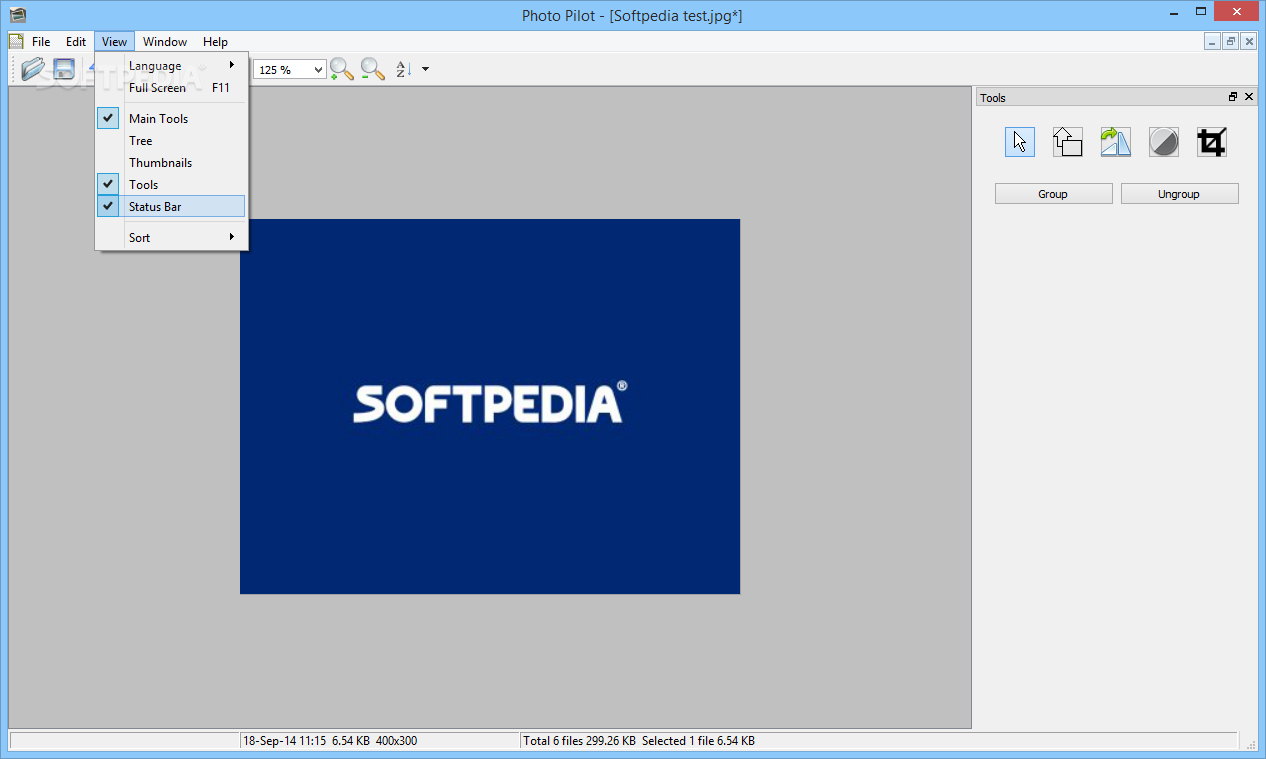Viewport: 1266px width, 759px height.
Task: Choose Full Screen F11
Action: 170,87
